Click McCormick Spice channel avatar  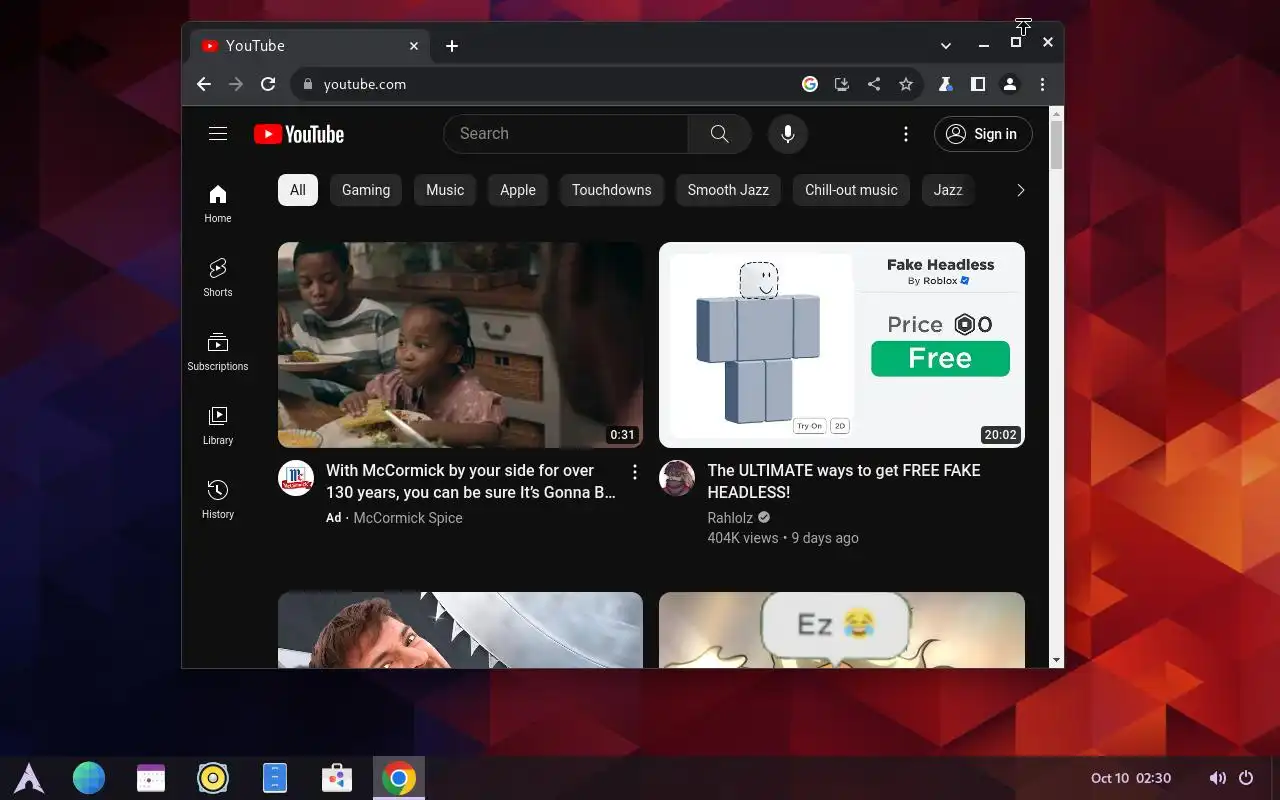(296, 479)
